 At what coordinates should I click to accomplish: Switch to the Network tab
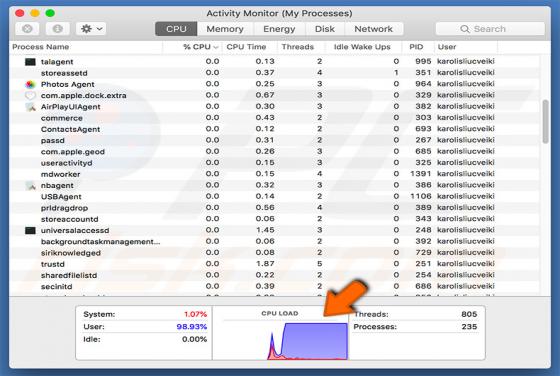[374, 29]
